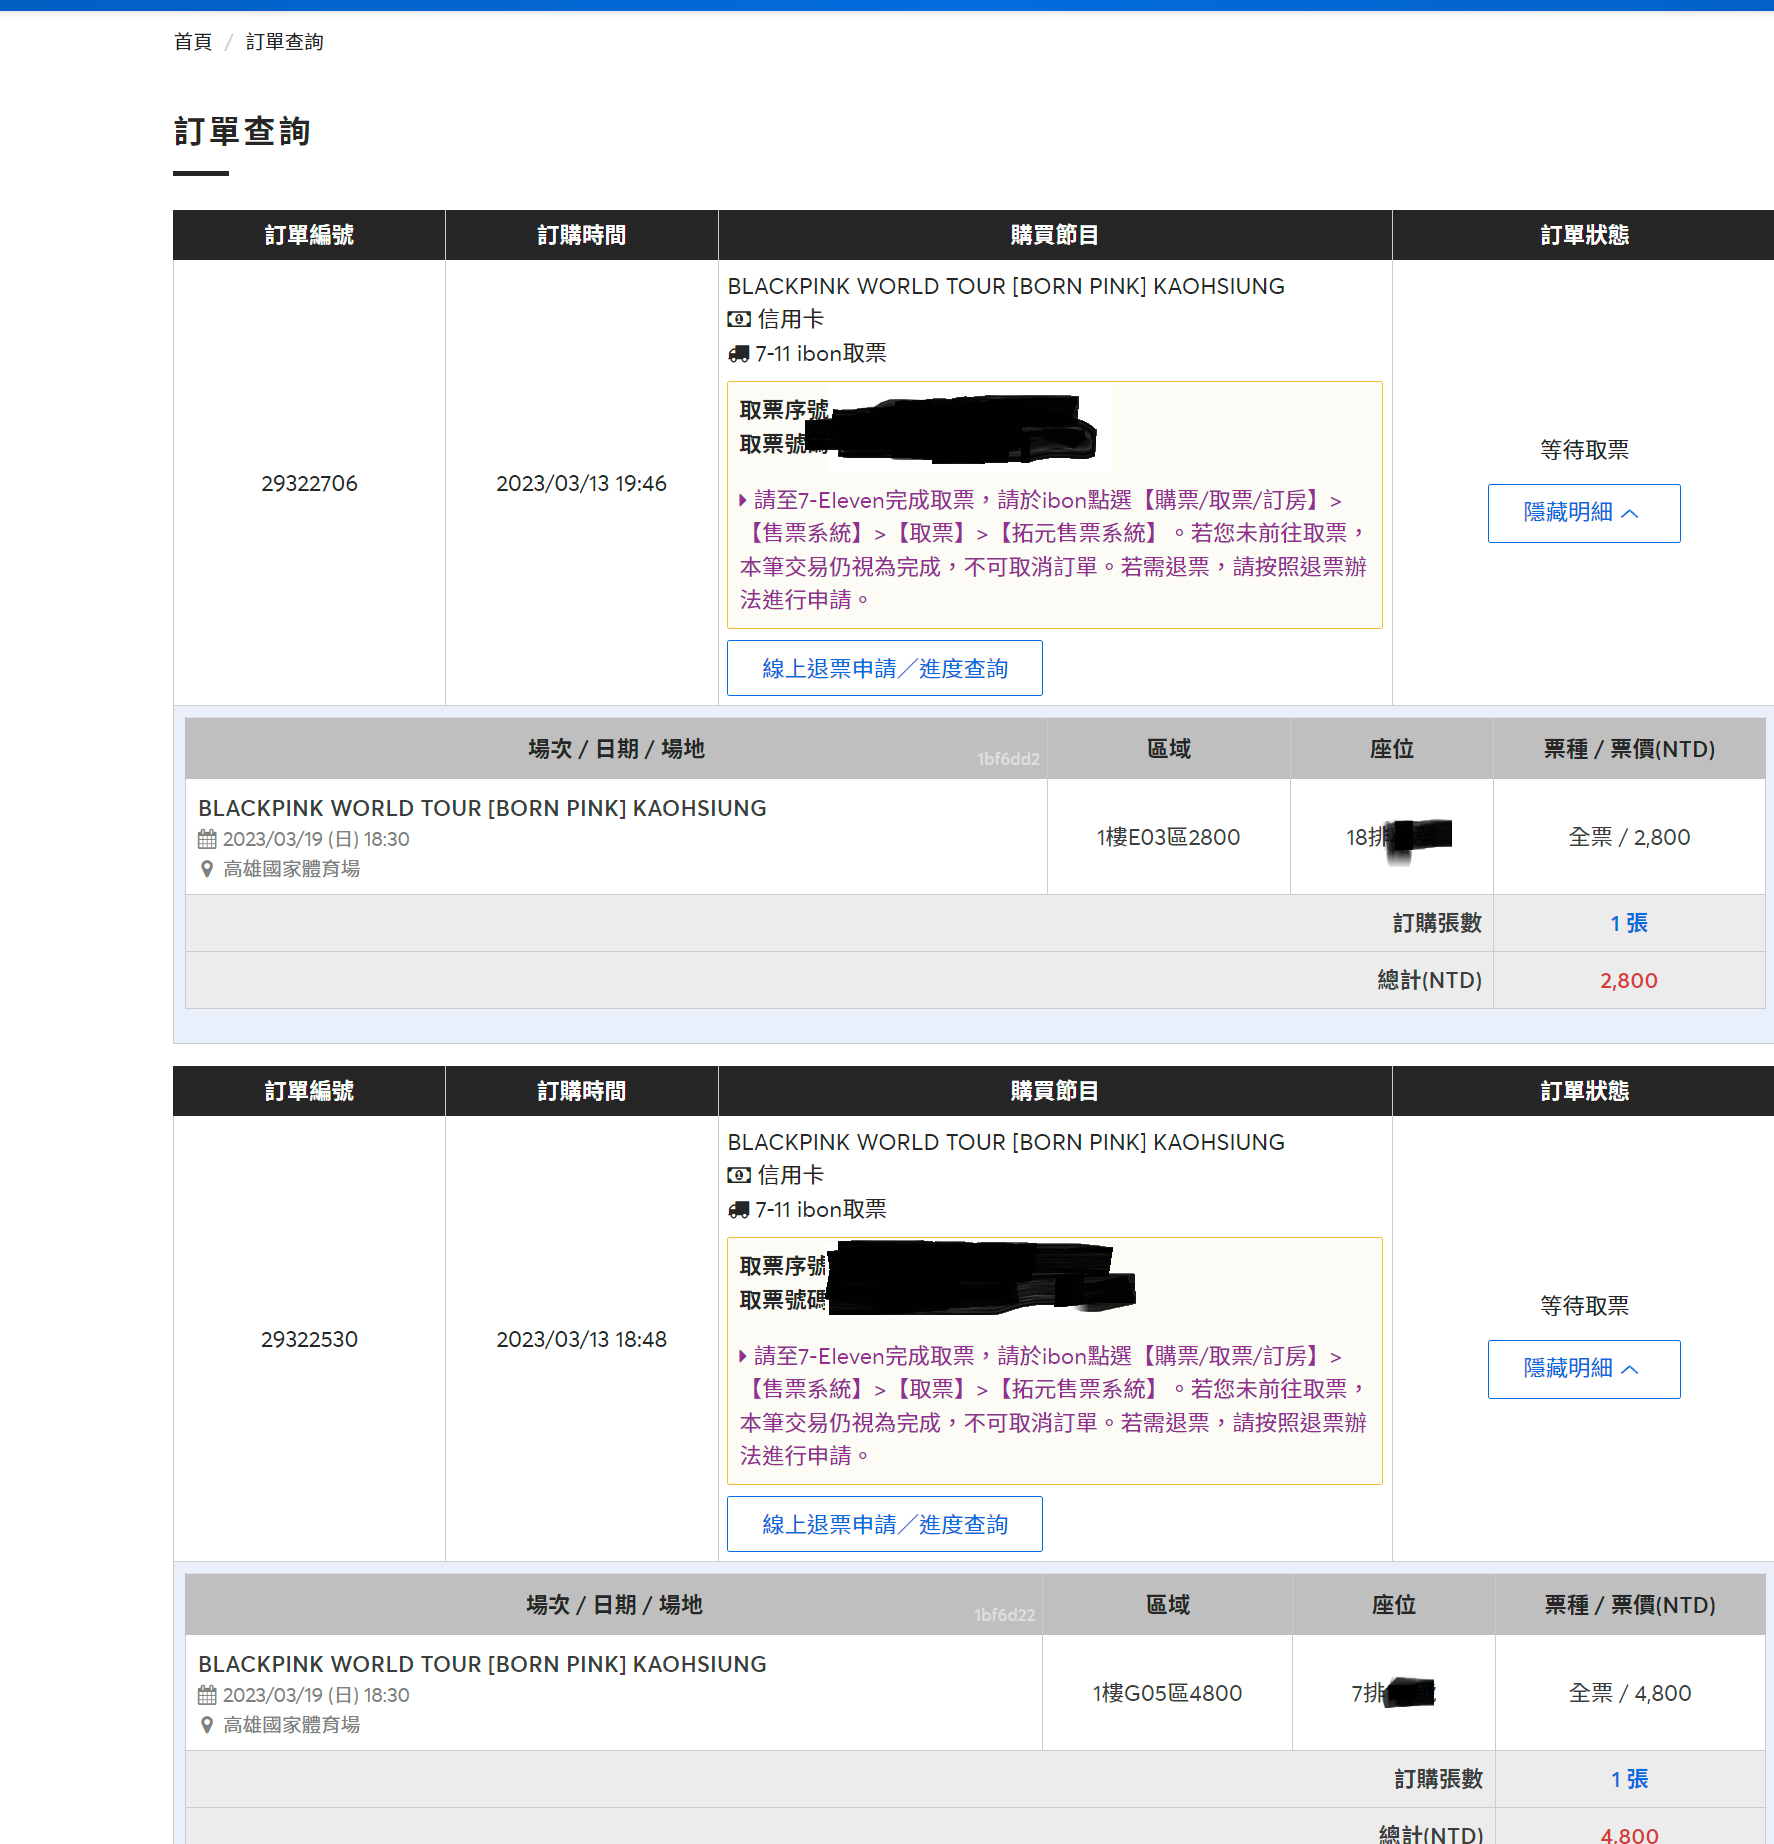The image size is (1774, 1844).
Task: Click order number 29322530
Action: click(x=309, y=1340)
